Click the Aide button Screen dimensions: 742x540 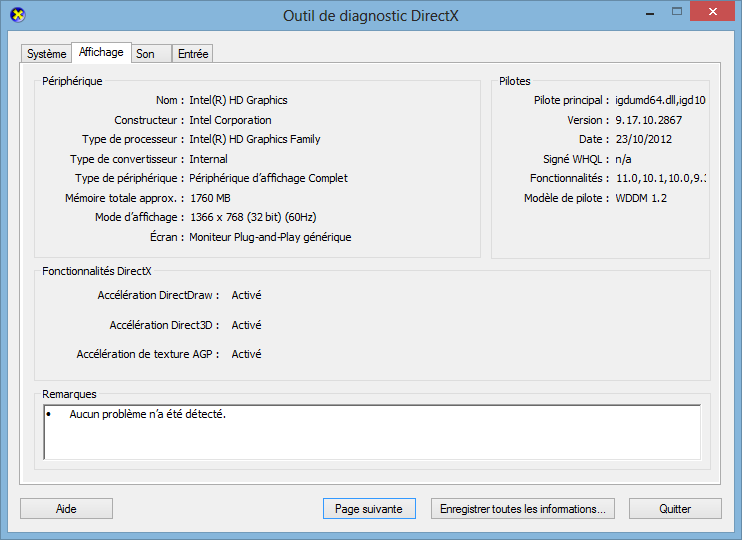[66, 509]
